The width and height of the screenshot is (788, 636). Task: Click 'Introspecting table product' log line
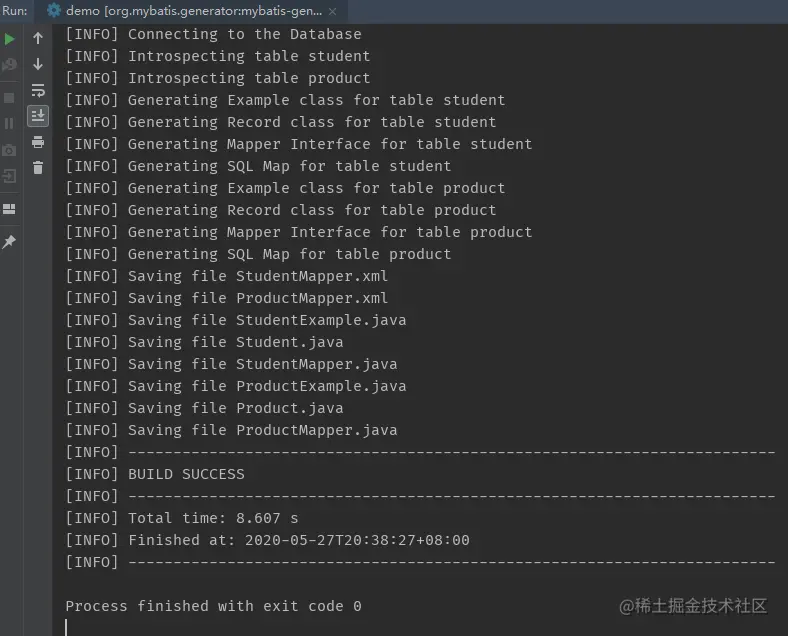(x=218, y=78)
